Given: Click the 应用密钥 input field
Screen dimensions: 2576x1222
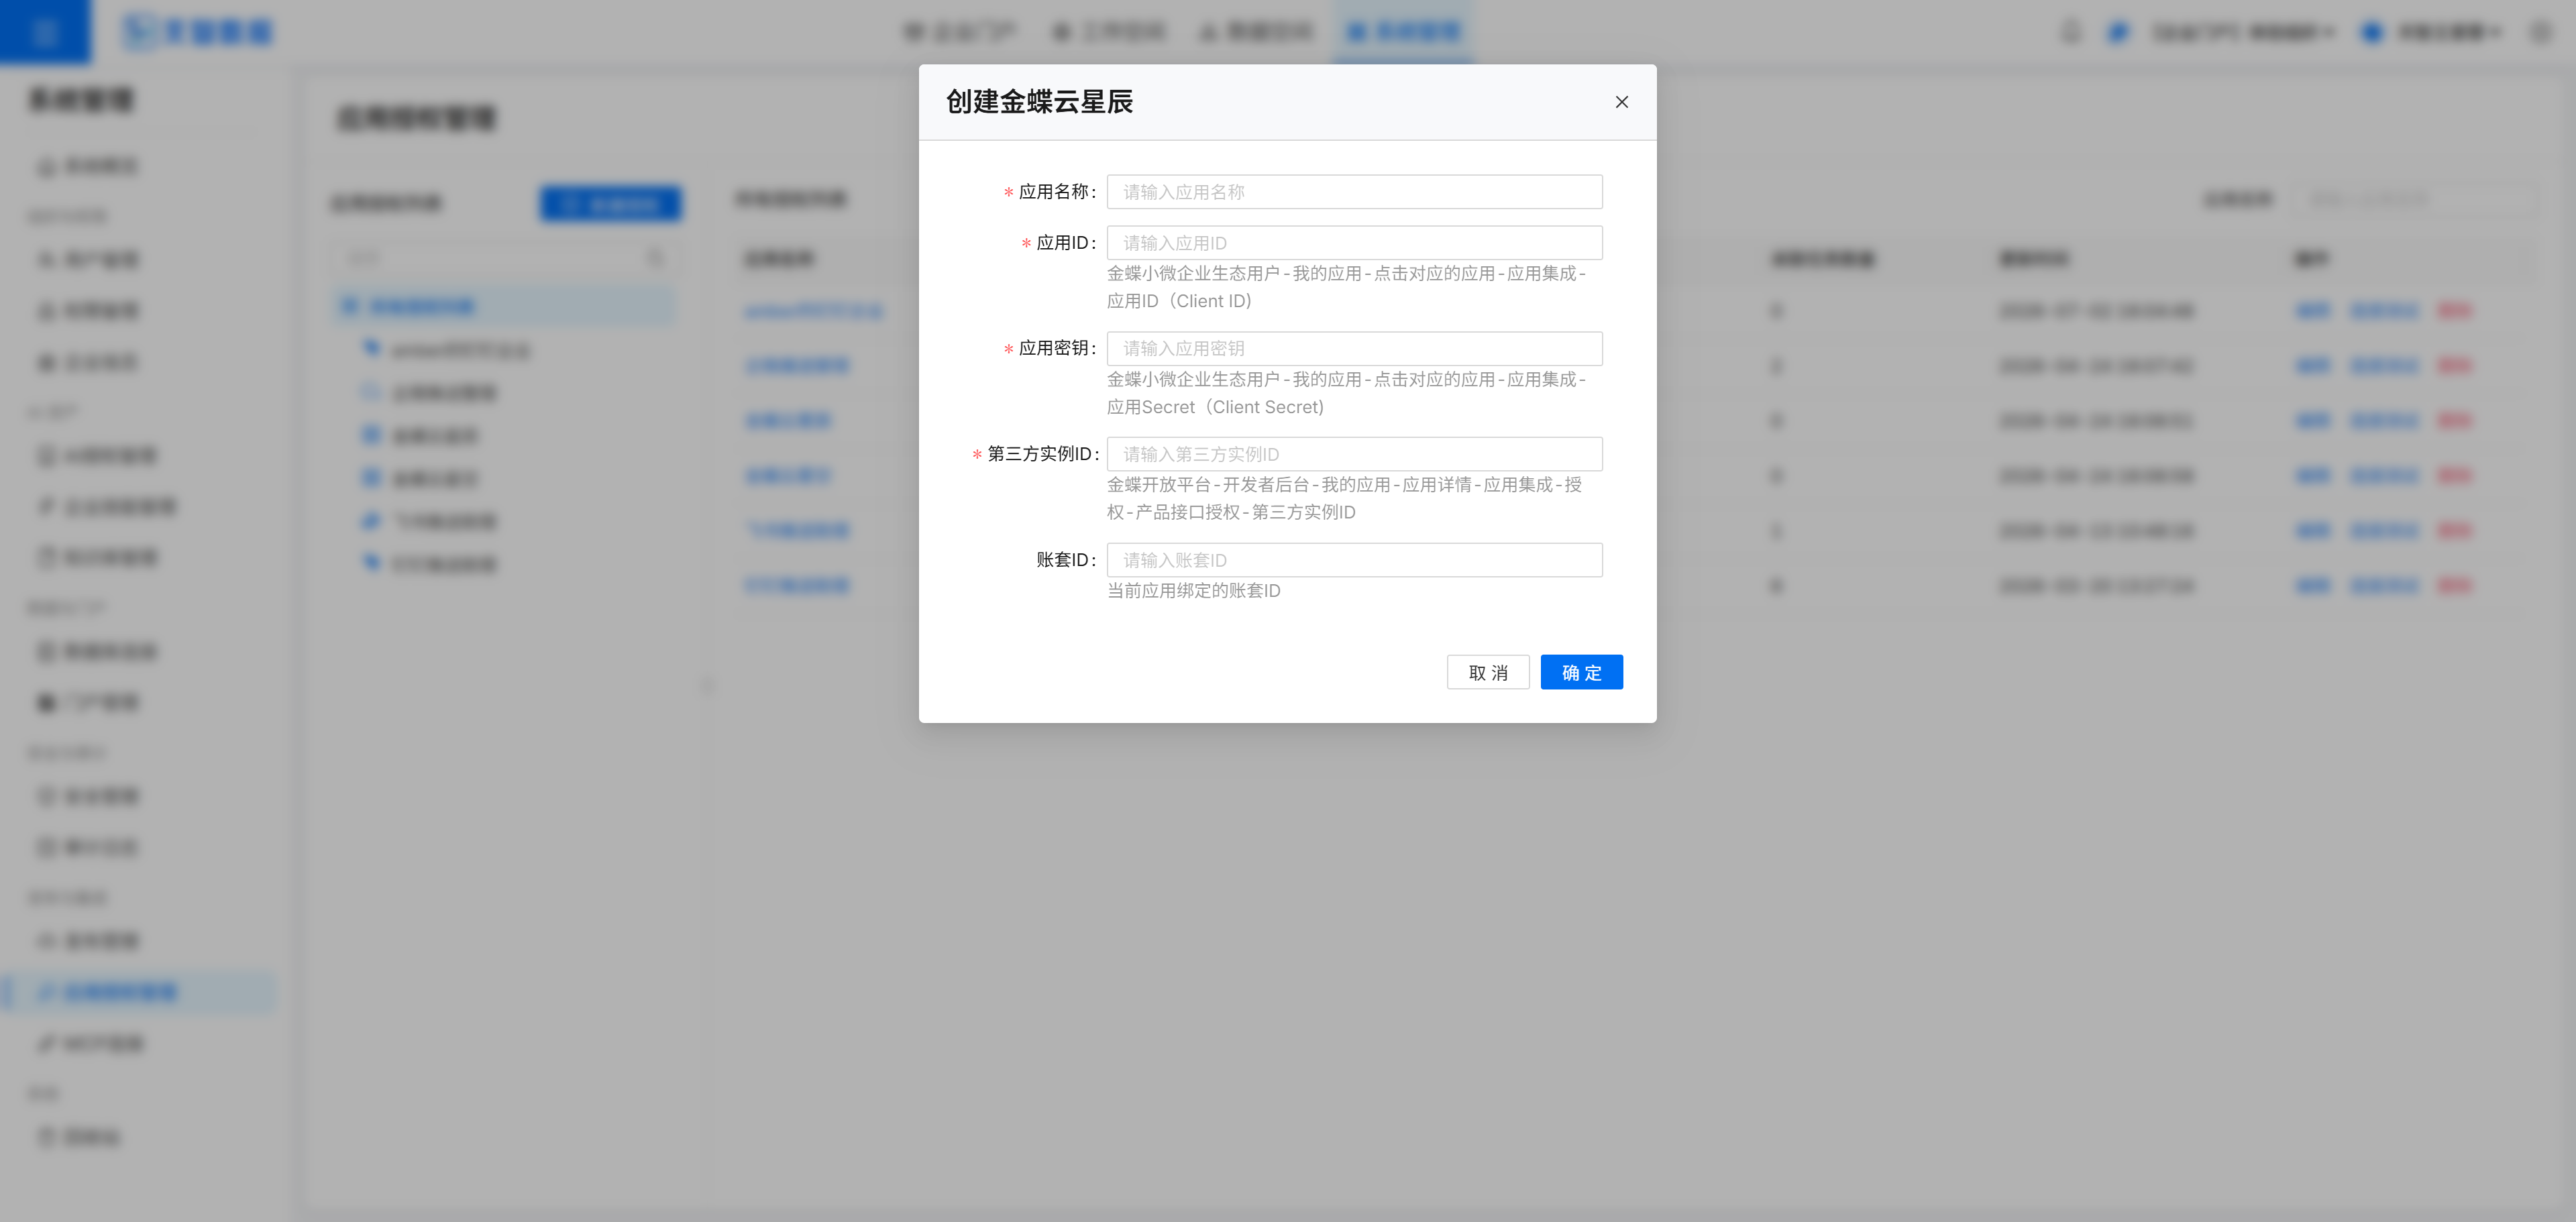Looking at the screenshot, I should (x=1354, y=348).
